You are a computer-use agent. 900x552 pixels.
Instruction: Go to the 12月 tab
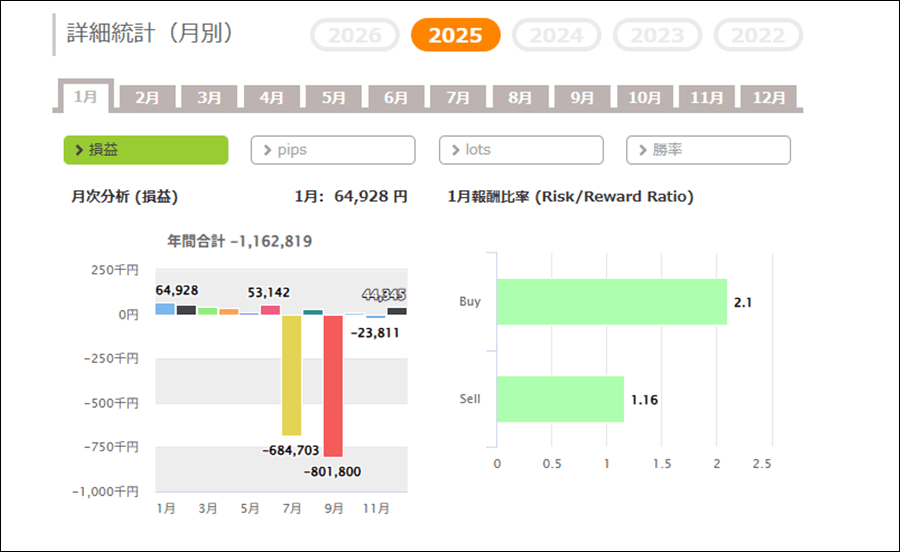769,98
